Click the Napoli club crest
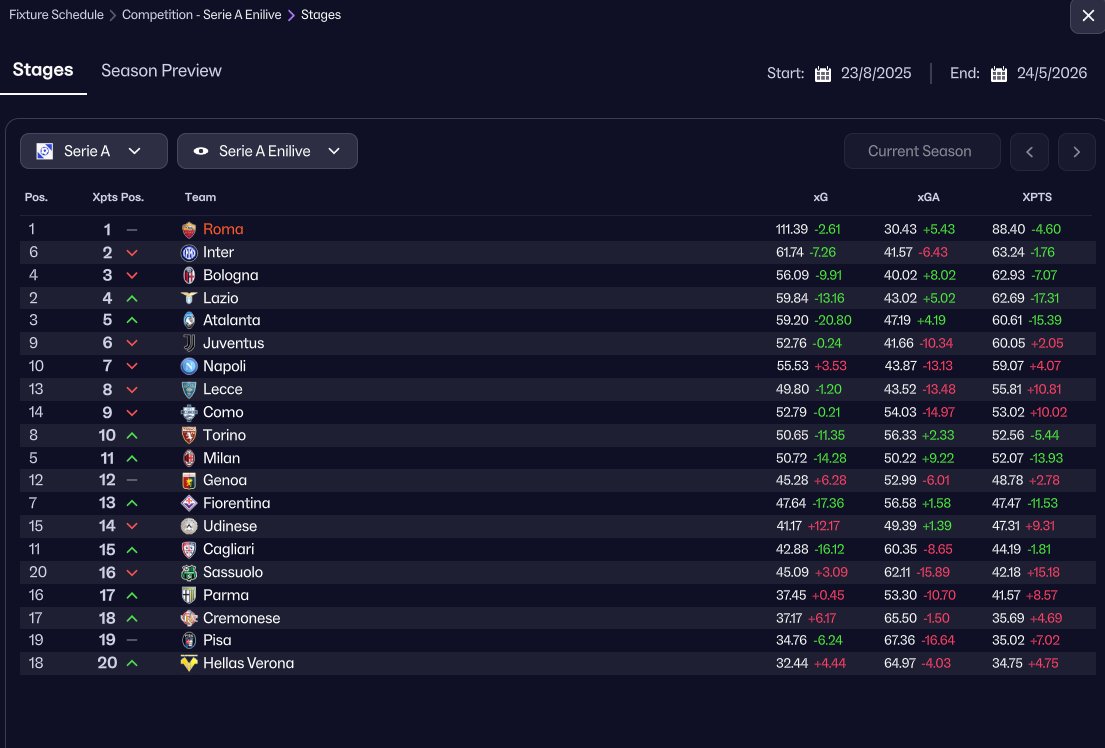 click(x=189, y=367)
